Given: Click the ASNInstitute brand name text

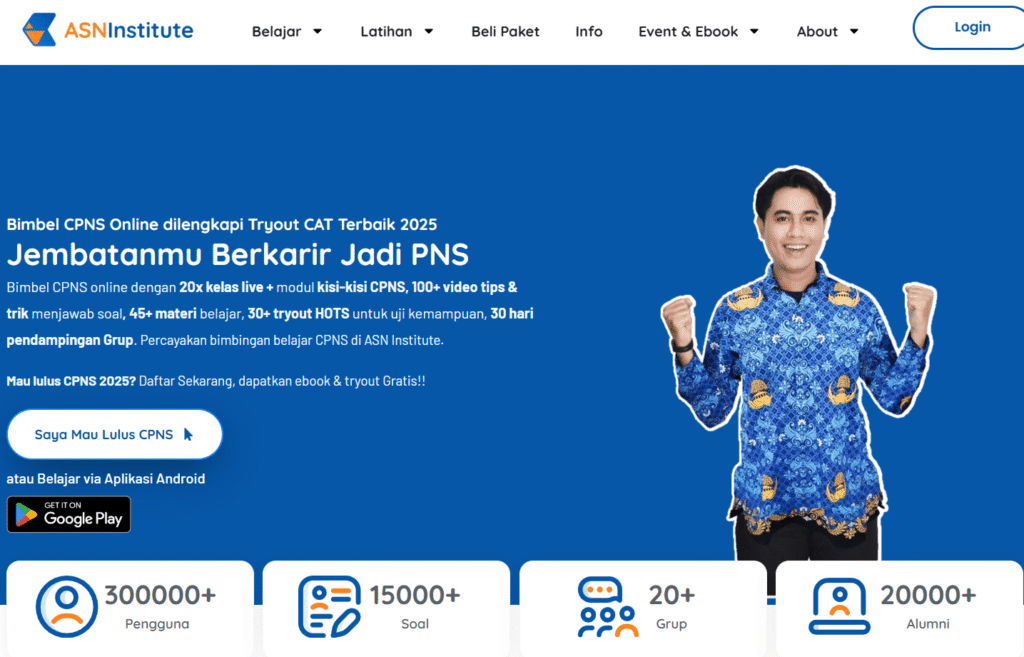Looking at the screenshot, I should tap(129, 30).
